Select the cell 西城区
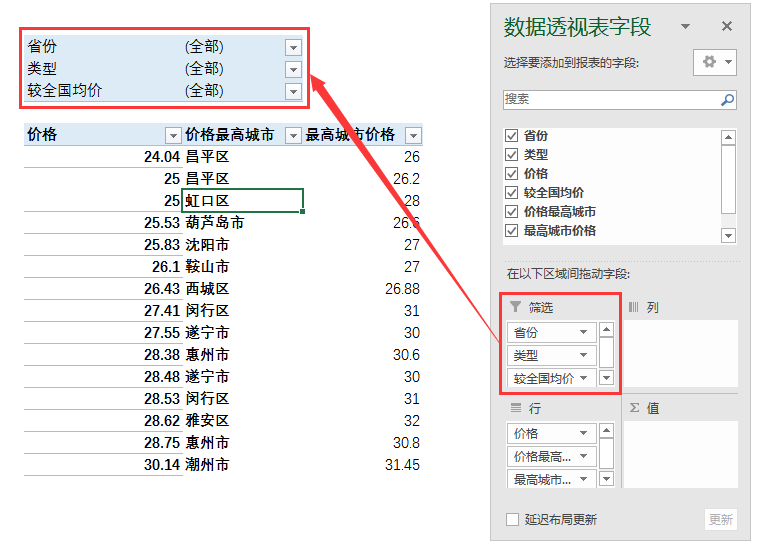The width and height of the screenshot is (770, 548). 243,289
